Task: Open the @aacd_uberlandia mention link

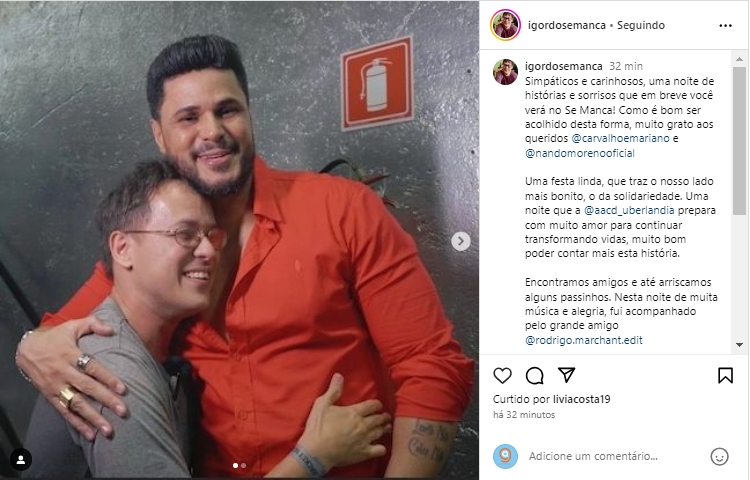Action: click(x=629, y=210)
